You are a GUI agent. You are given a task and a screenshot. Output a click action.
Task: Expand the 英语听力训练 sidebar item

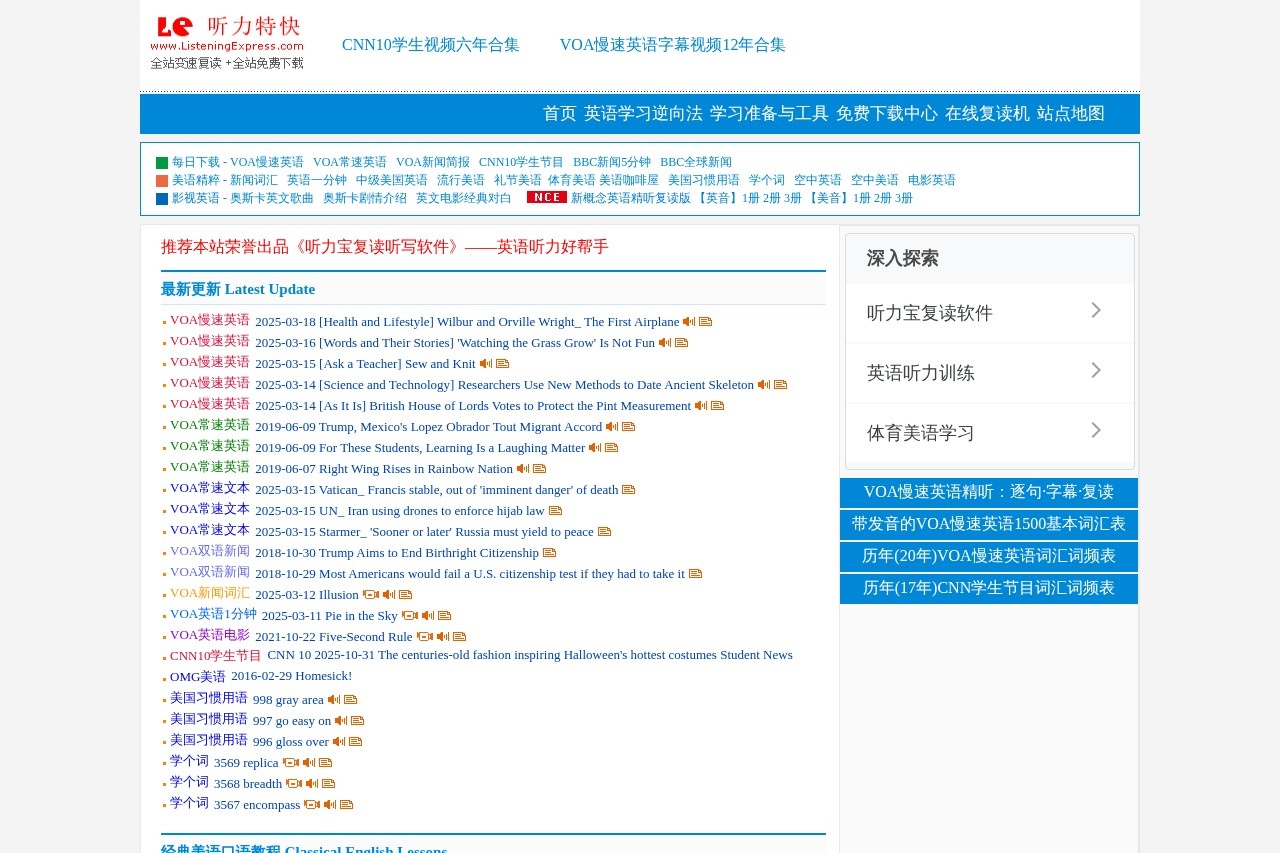point(989,372)
